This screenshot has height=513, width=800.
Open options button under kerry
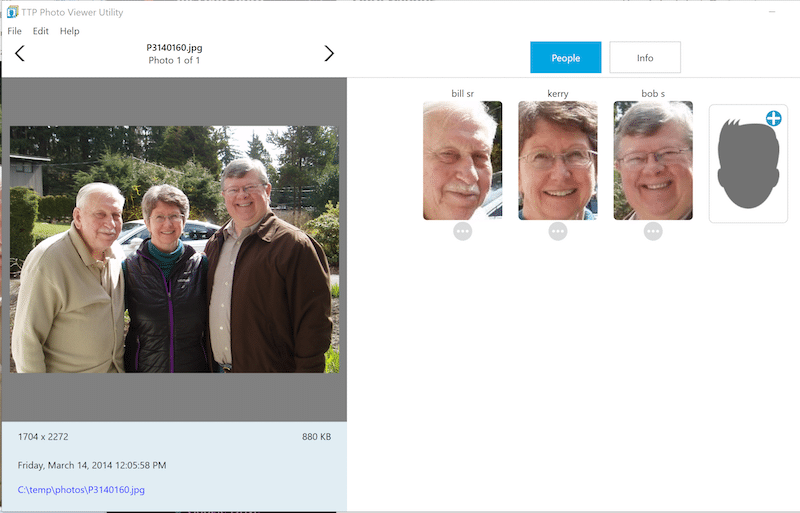[558, 231]
